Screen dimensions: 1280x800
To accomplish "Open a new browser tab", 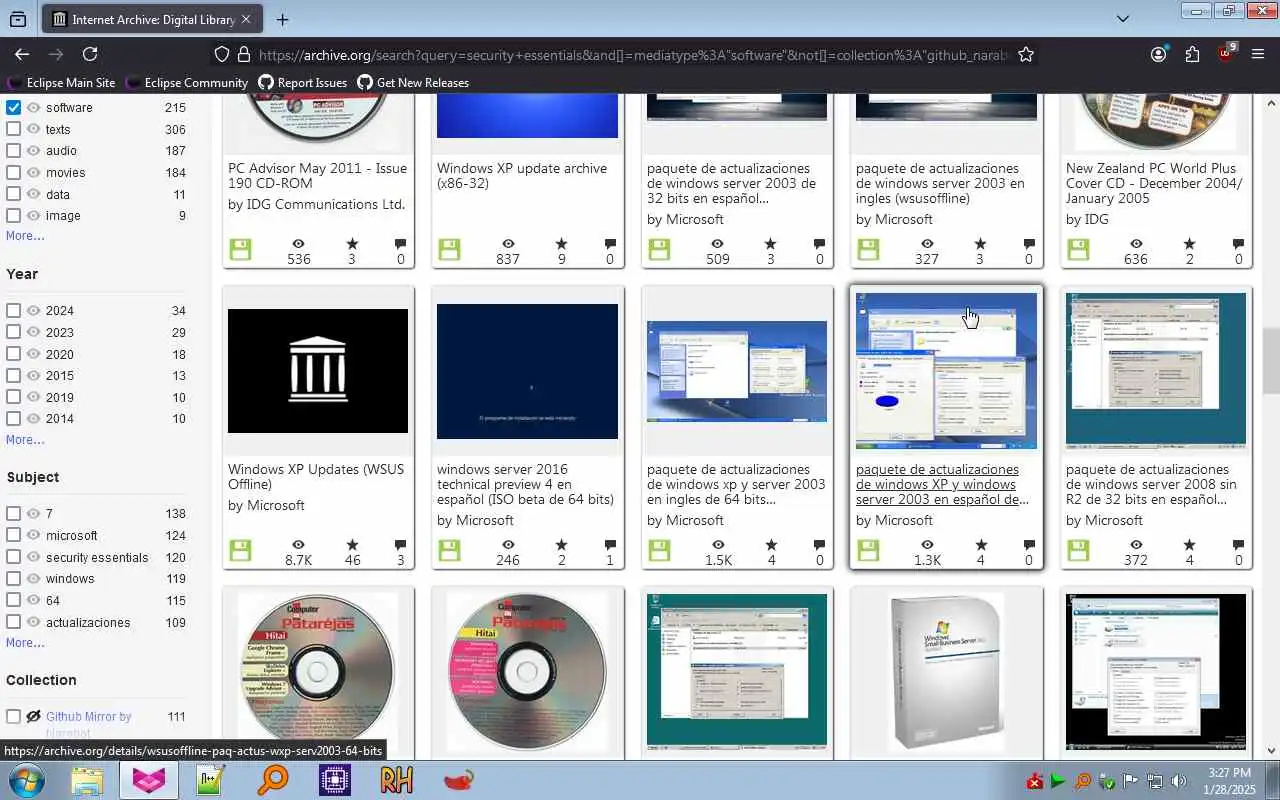I will (x=283, y=19).
